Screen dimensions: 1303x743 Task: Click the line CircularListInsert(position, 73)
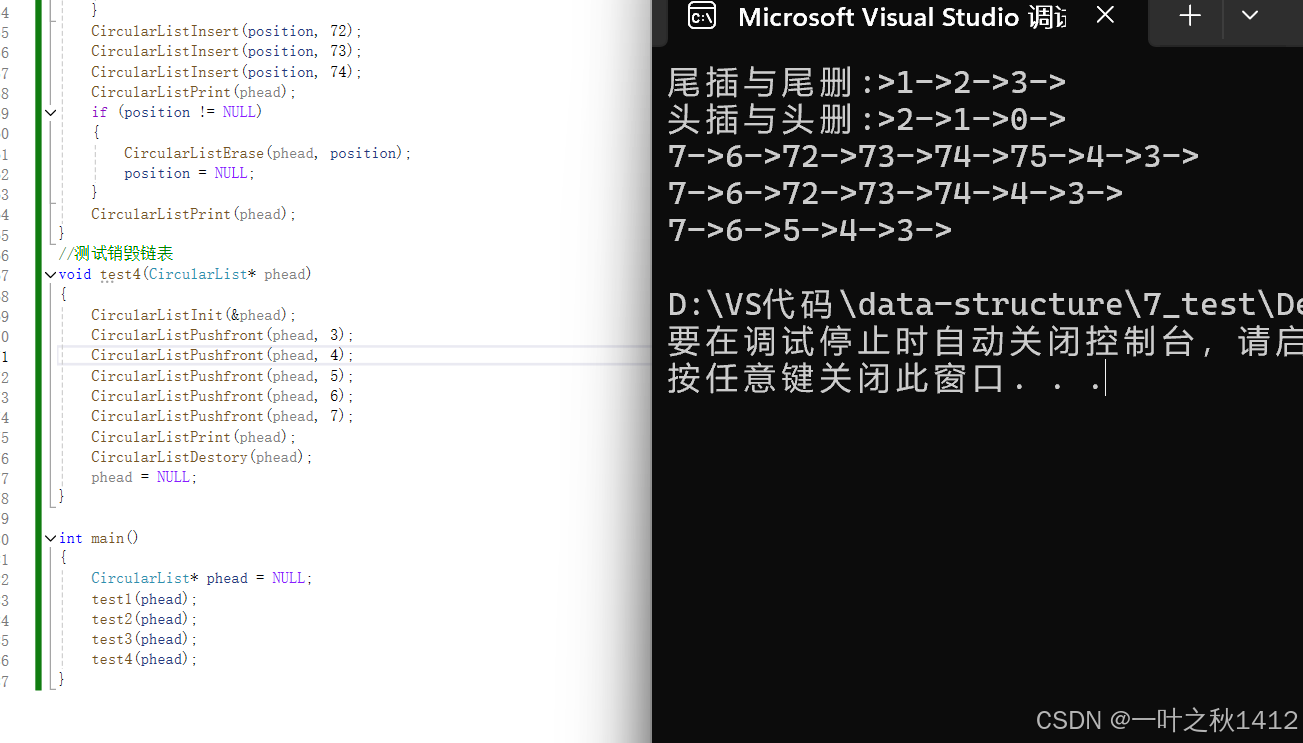point(227,51)
